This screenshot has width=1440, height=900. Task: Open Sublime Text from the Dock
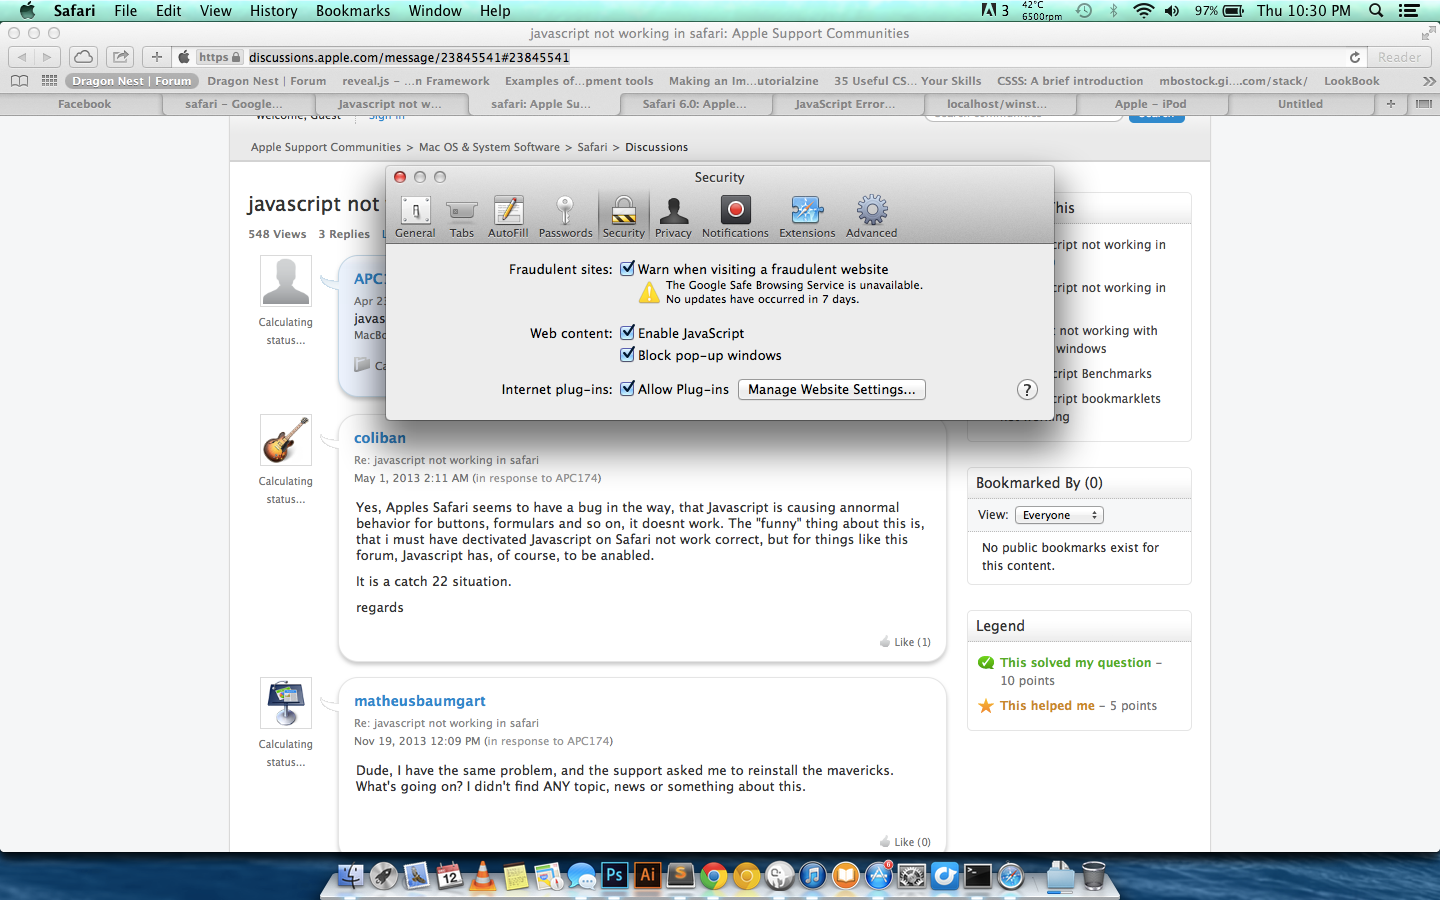click(x=680, y=876)
